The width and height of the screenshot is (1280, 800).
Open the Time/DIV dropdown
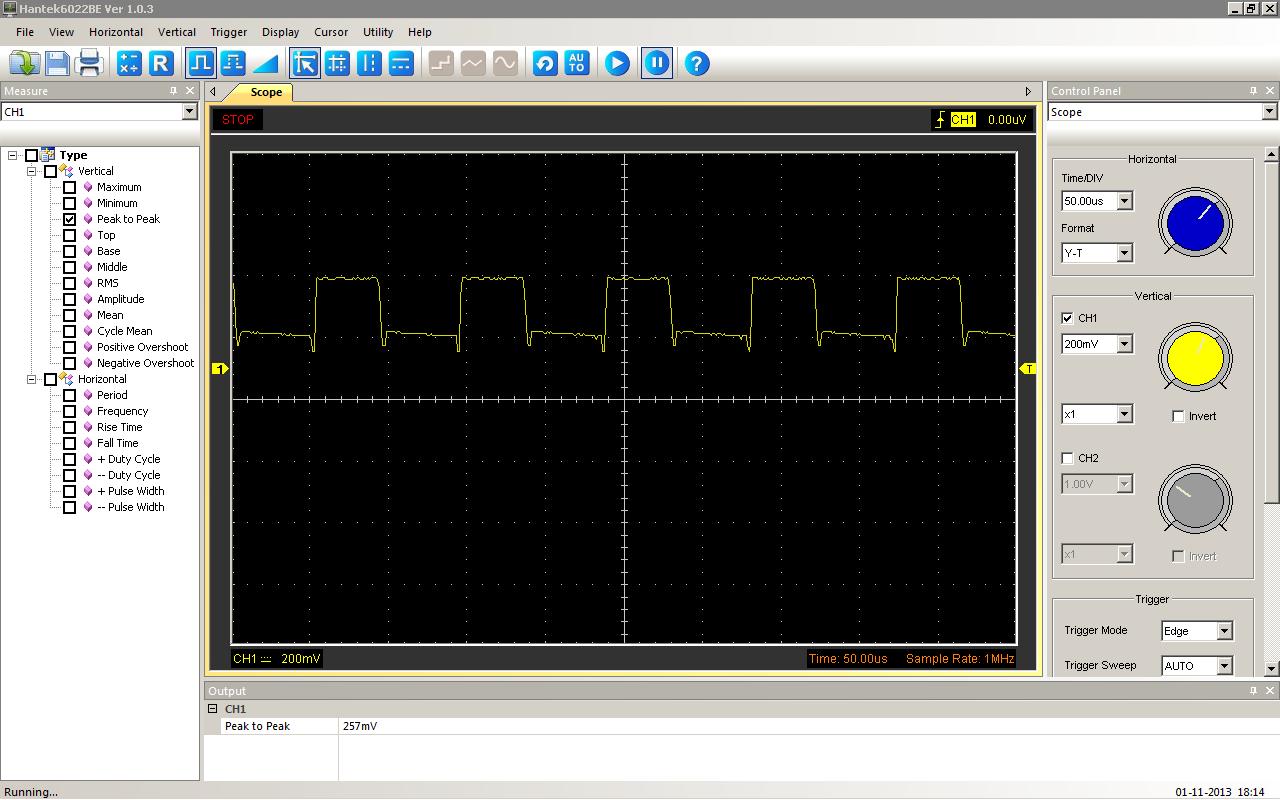tap(1124, 201)
